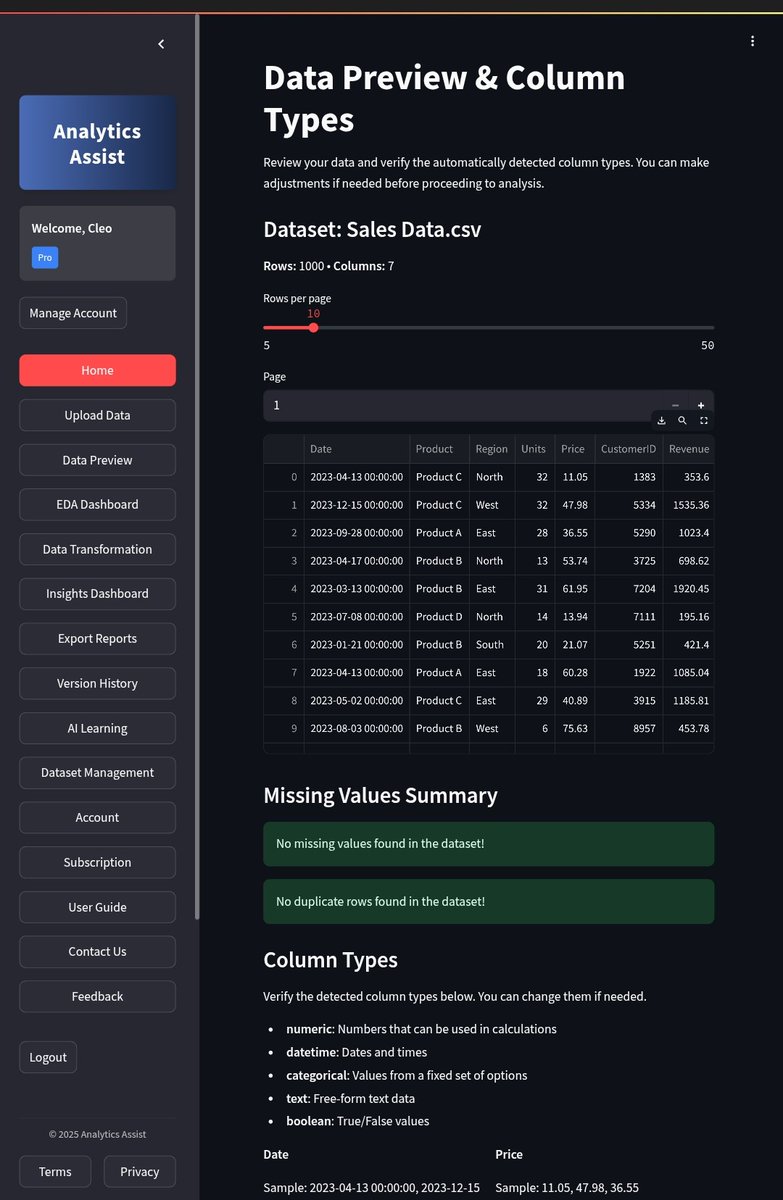Select the customer ID cell 8957
The width and height of the screenshot is (783, 1200).
click(628, 729)
